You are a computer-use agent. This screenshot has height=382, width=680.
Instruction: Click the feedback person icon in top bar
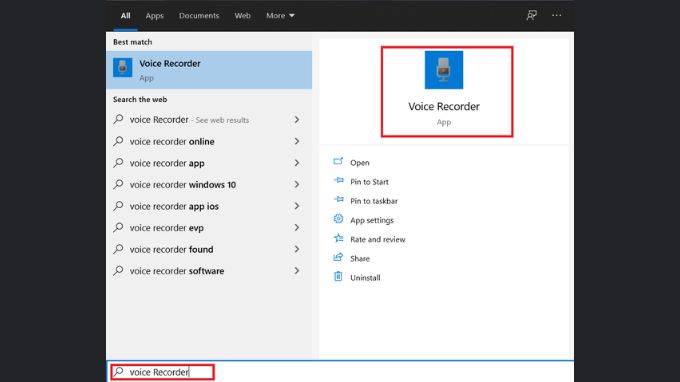pos(531,16)
